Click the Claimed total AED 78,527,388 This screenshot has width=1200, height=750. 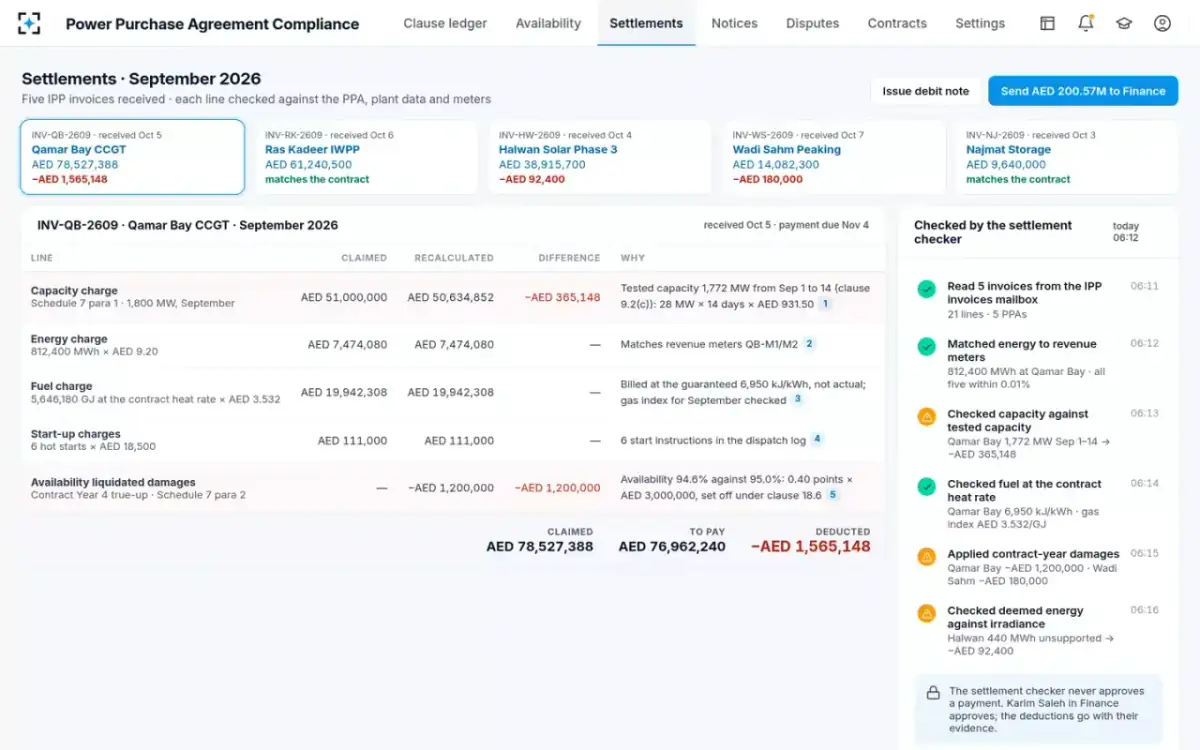pos(540,547)
